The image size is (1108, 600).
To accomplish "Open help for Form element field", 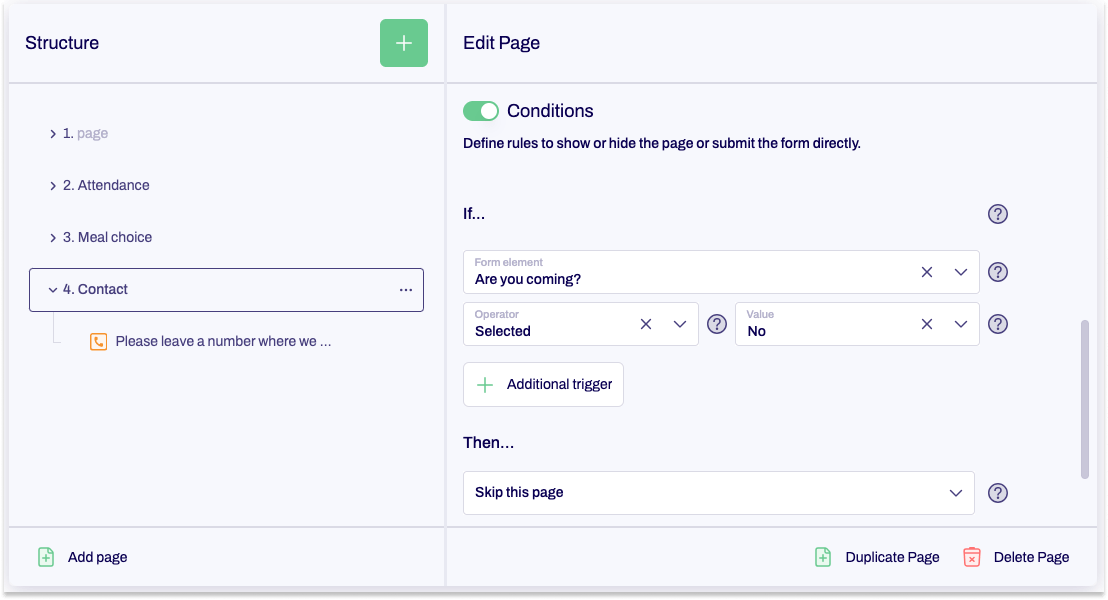I will click(997, 272).
